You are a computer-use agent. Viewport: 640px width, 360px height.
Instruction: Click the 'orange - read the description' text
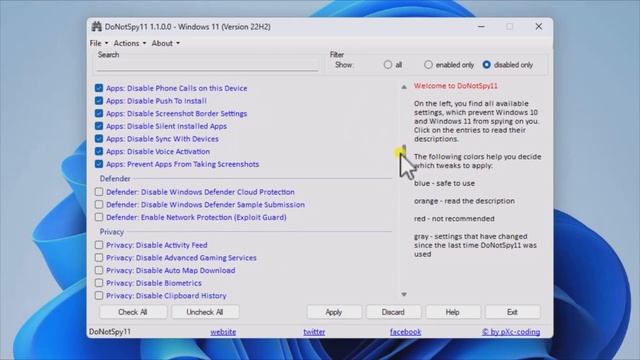[464, 201]
